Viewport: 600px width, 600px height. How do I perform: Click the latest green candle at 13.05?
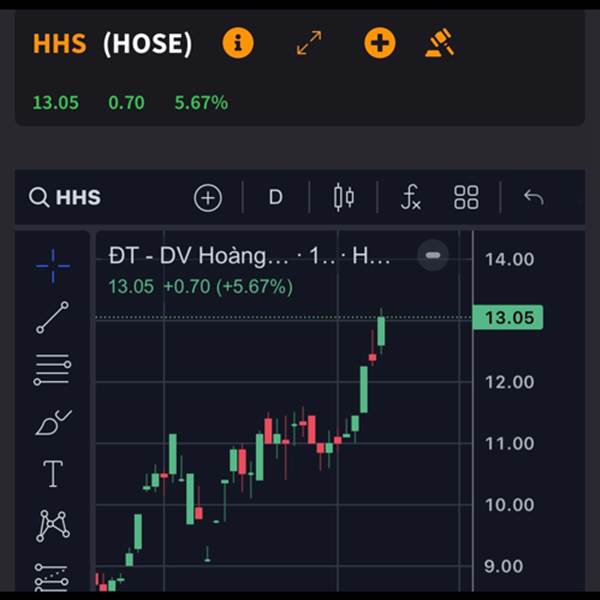[x=381, y=331]
